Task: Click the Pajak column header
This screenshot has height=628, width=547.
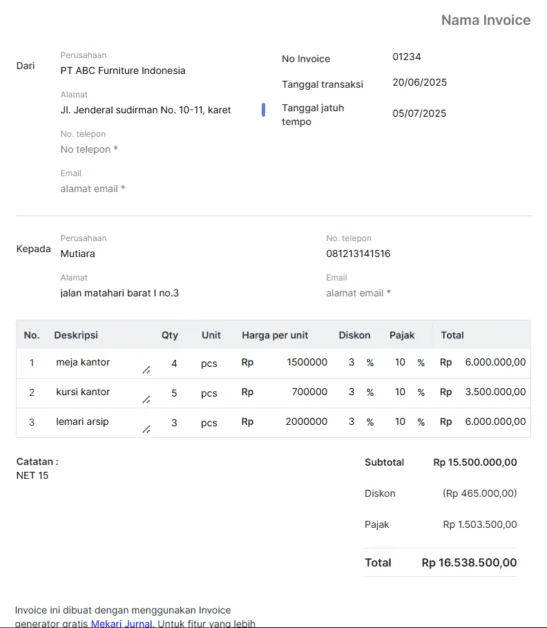Action: 402,335
